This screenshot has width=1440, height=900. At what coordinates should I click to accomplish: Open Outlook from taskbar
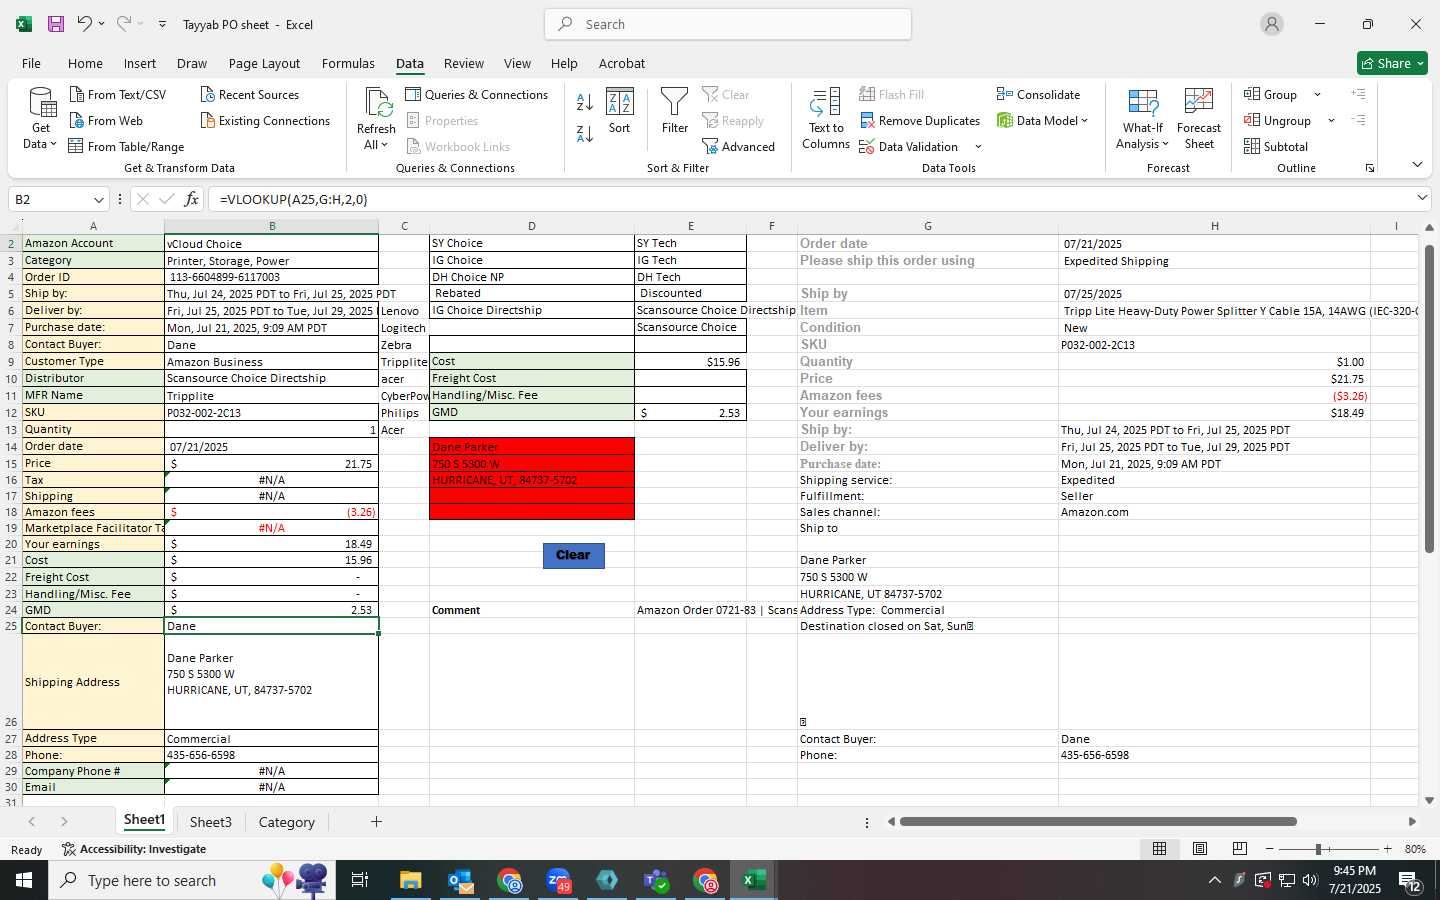point(460,880)
